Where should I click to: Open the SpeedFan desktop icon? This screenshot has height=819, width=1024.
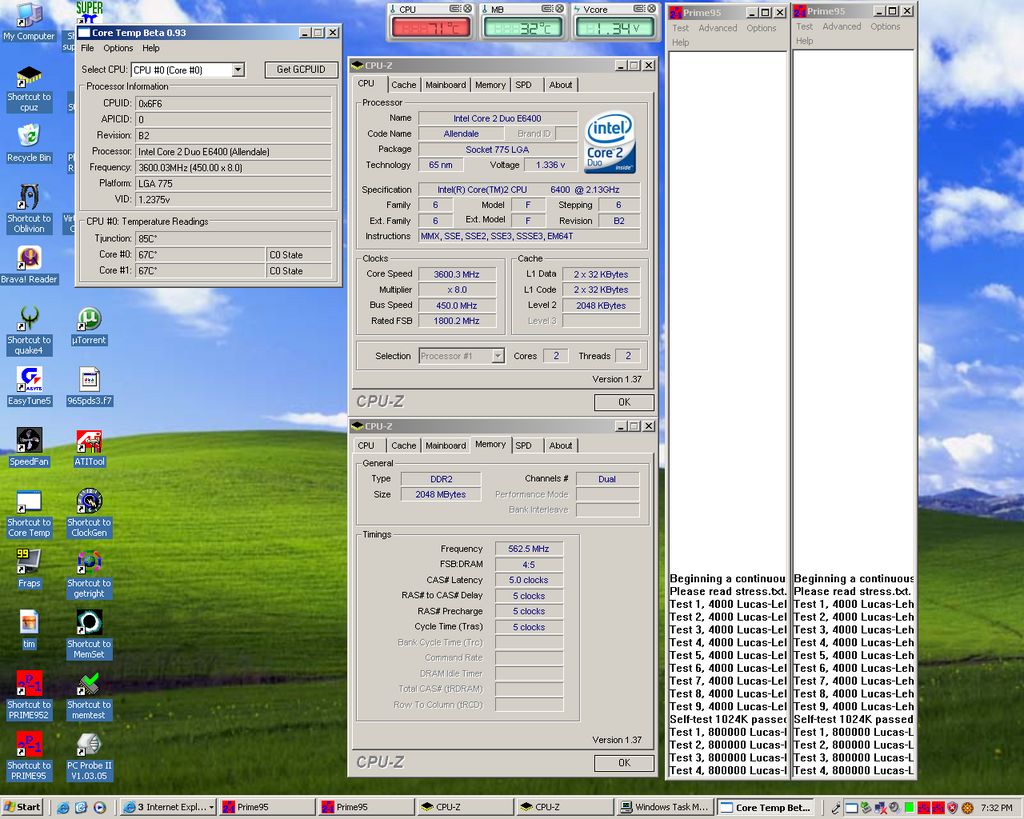[x=29, y=442]
